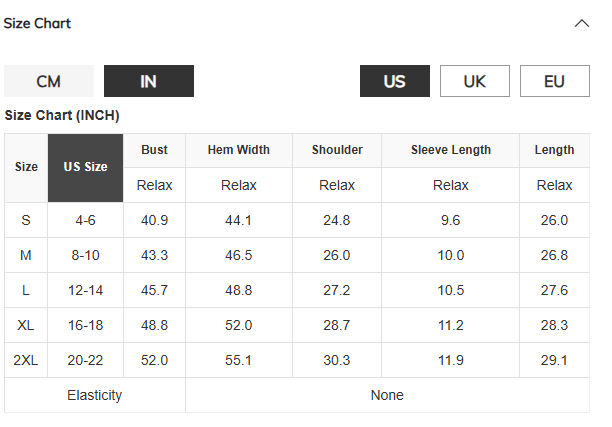Click the US Size column header
The image size is (612, 427).
(x=85, y=167)
